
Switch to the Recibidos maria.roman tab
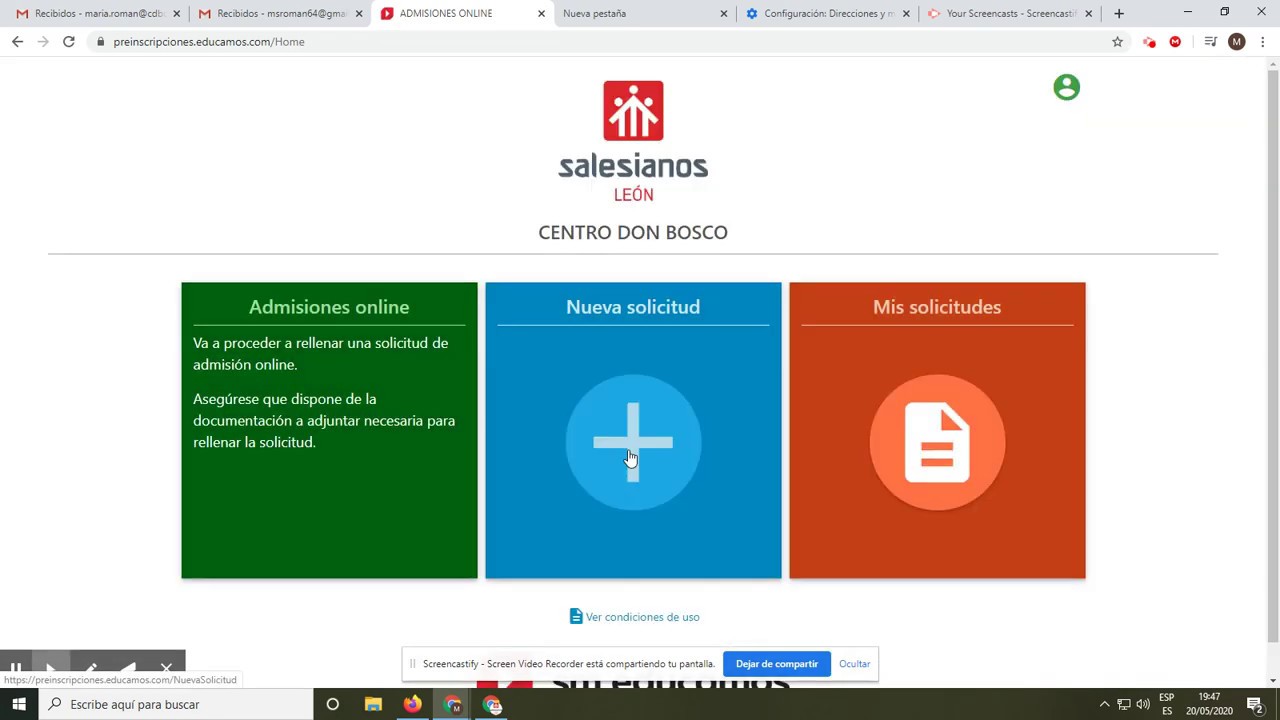click(99, 14)
